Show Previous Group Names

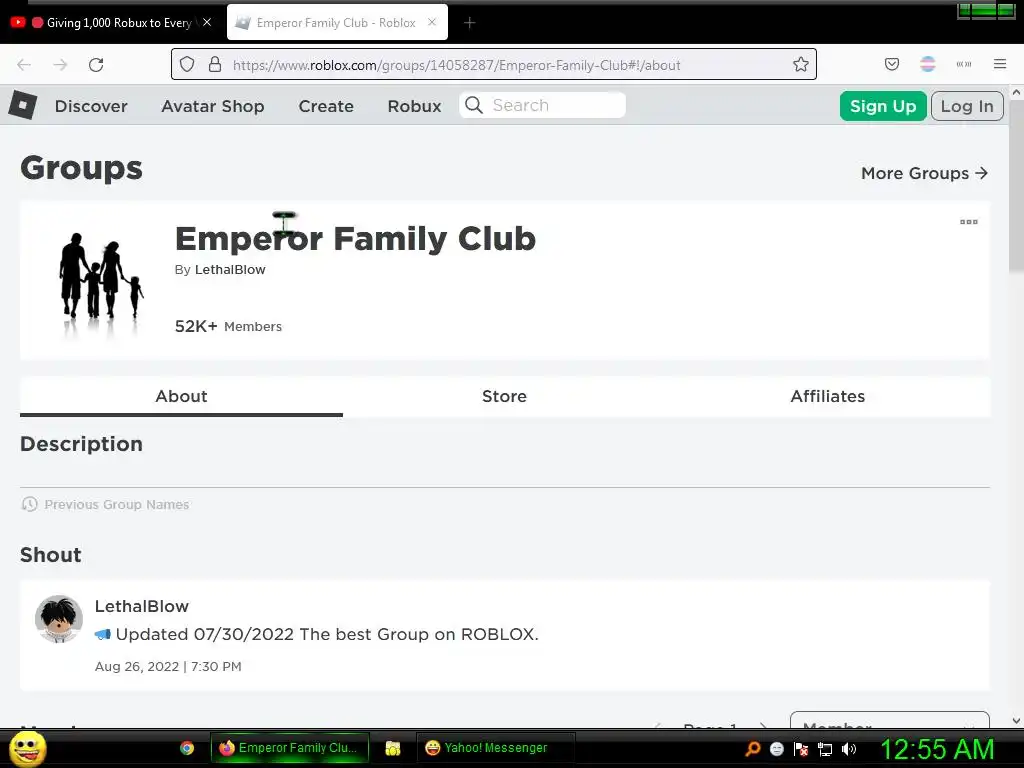pyautogui.click(x=117, y=504)
